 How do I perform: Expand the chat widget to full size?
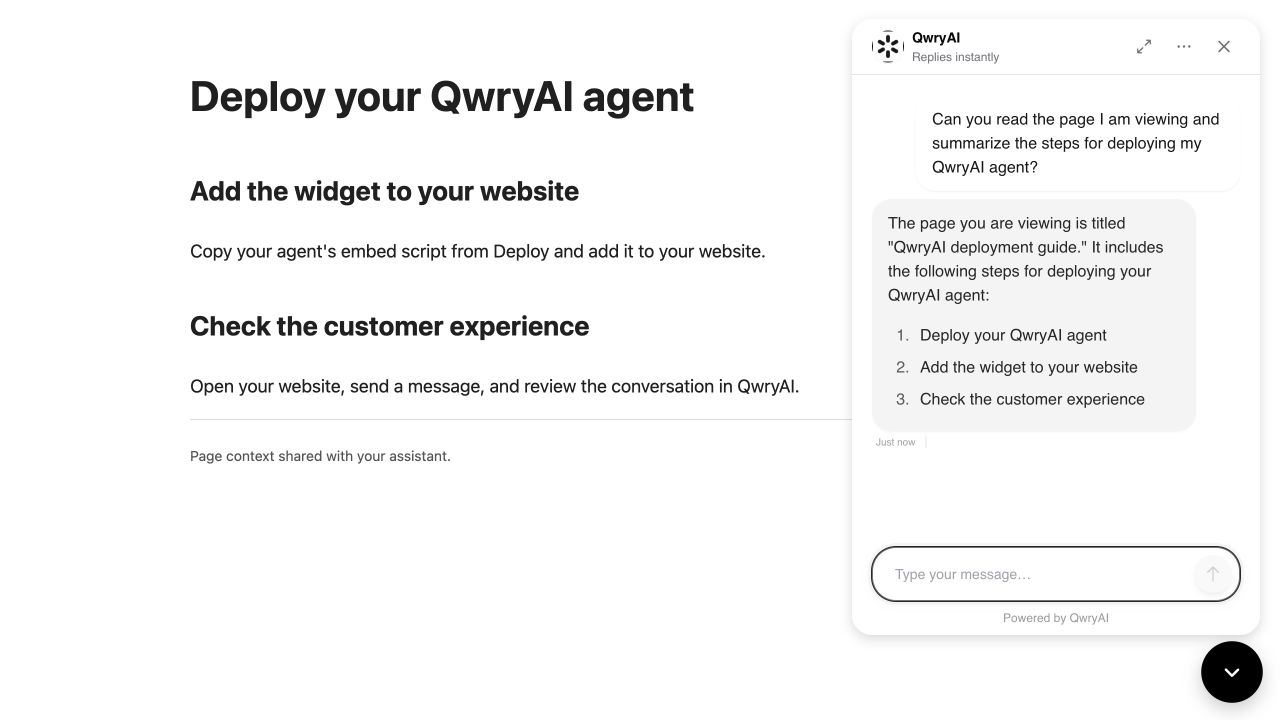click(1144, 47)
